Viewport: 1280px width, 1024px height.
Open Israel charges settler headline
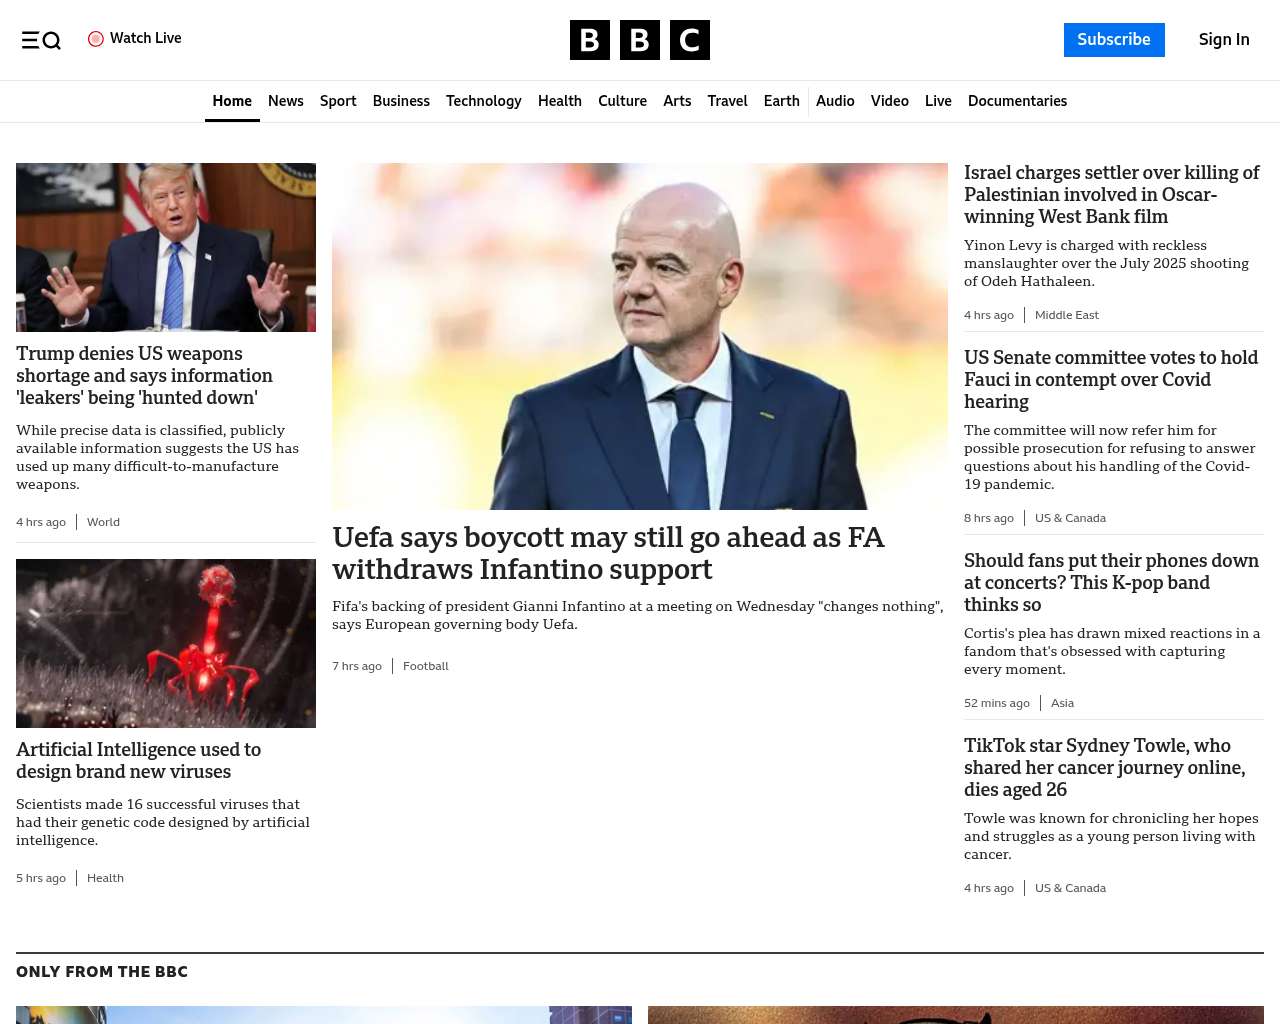[1112, 194]
